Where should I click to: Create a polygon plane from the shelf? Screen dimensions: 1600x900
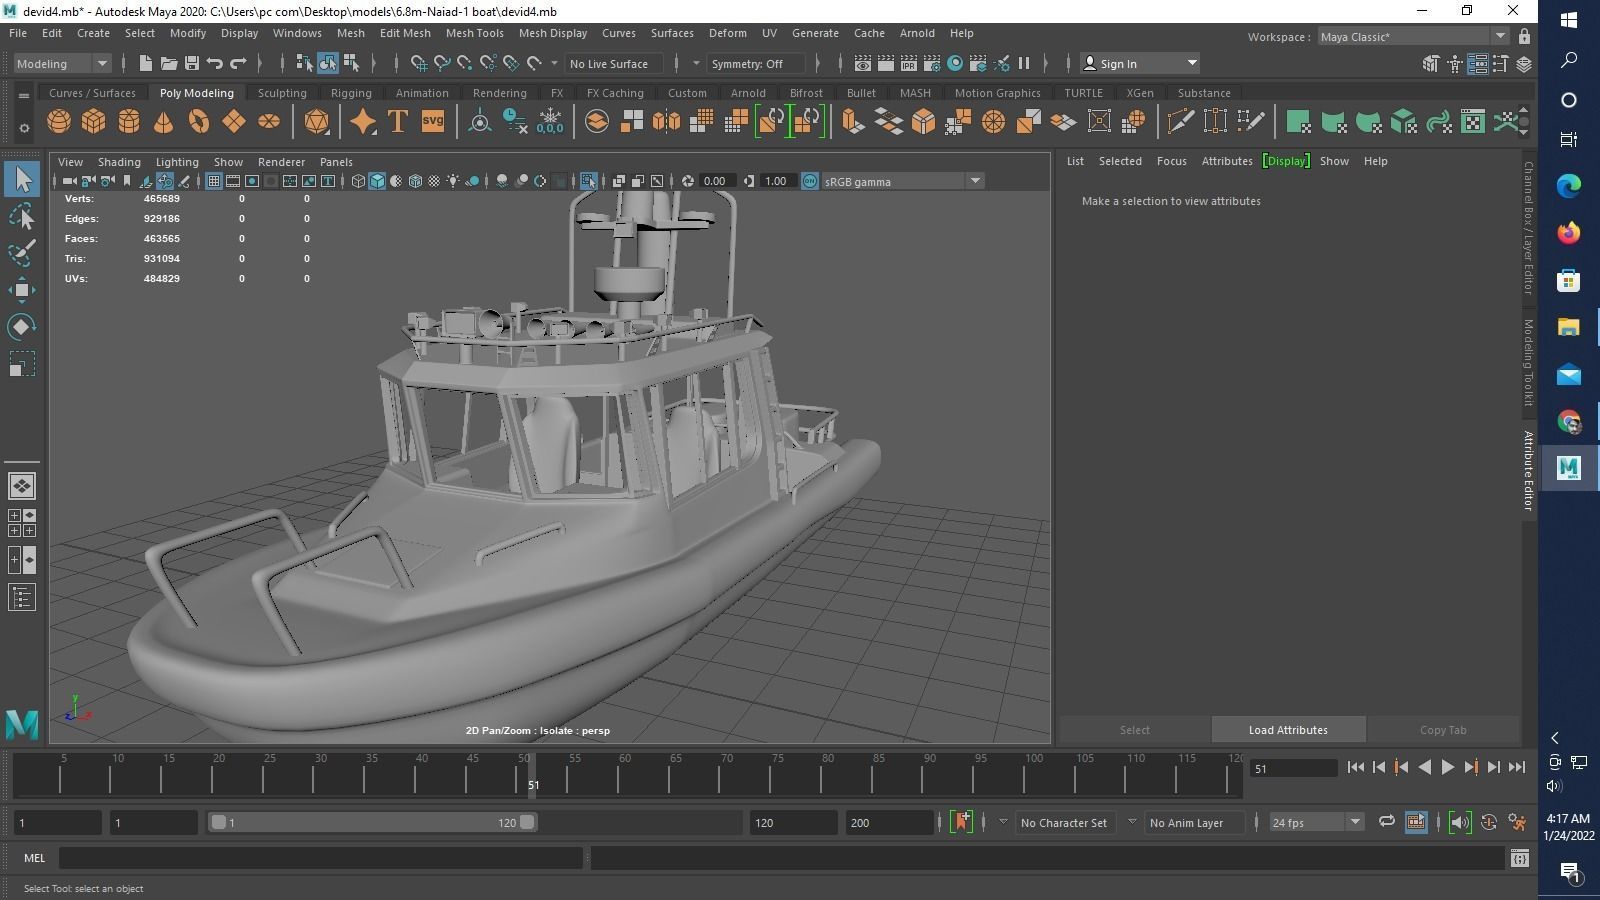[234, 122]
